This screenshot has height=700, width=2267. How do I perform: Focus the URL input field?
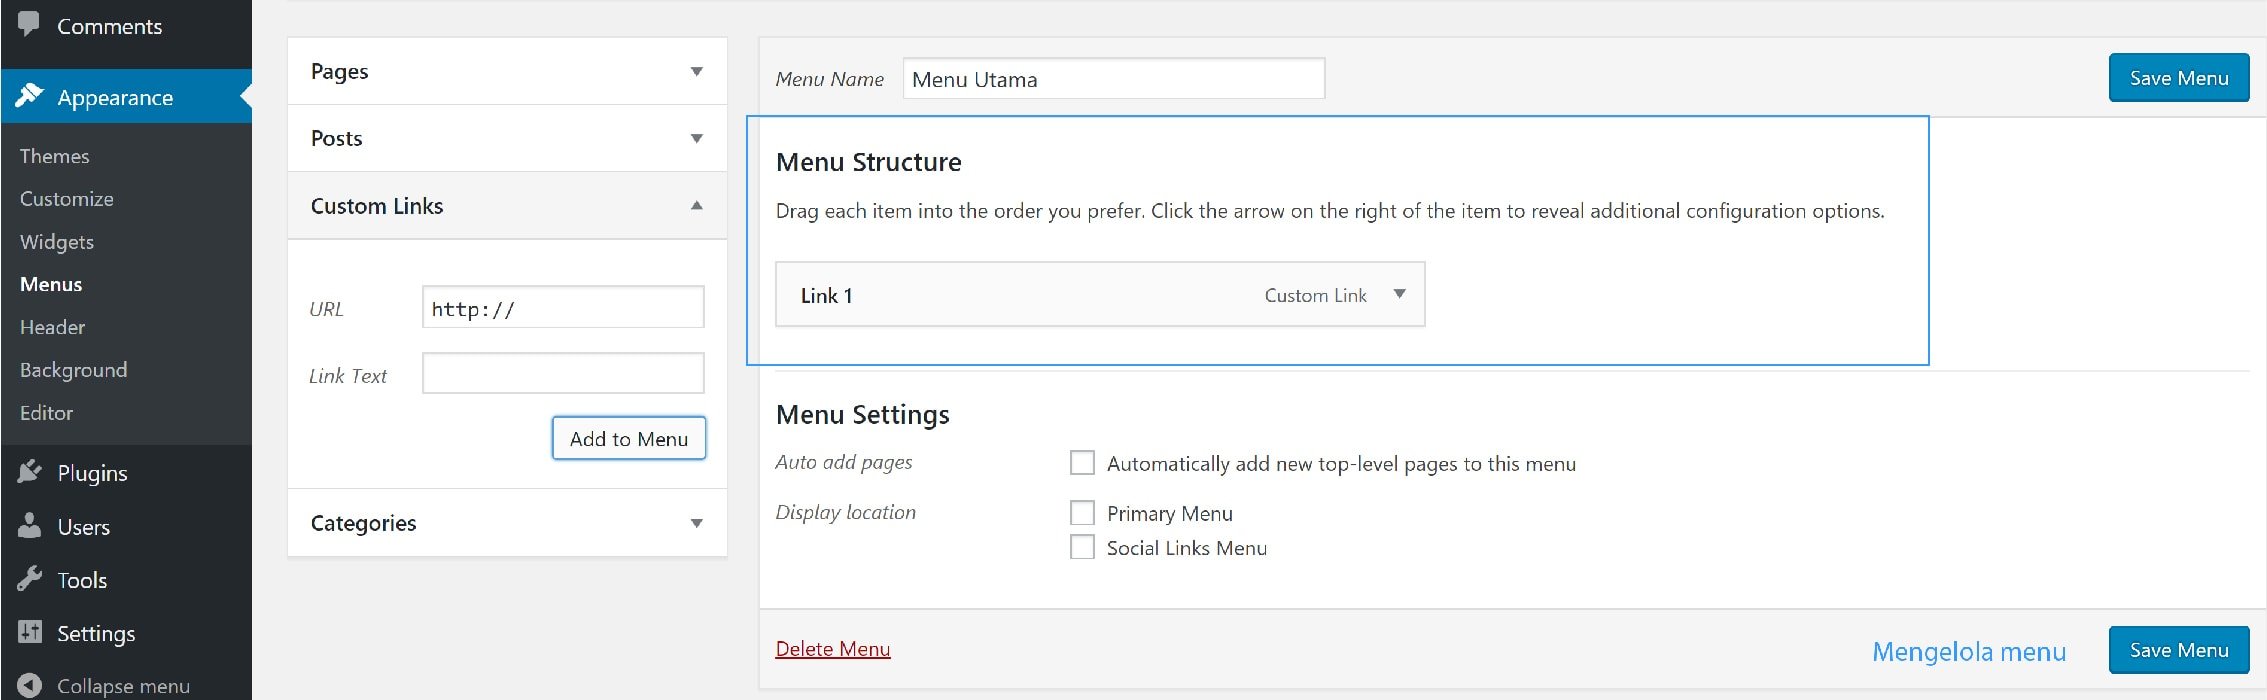(x=563, y=307)
